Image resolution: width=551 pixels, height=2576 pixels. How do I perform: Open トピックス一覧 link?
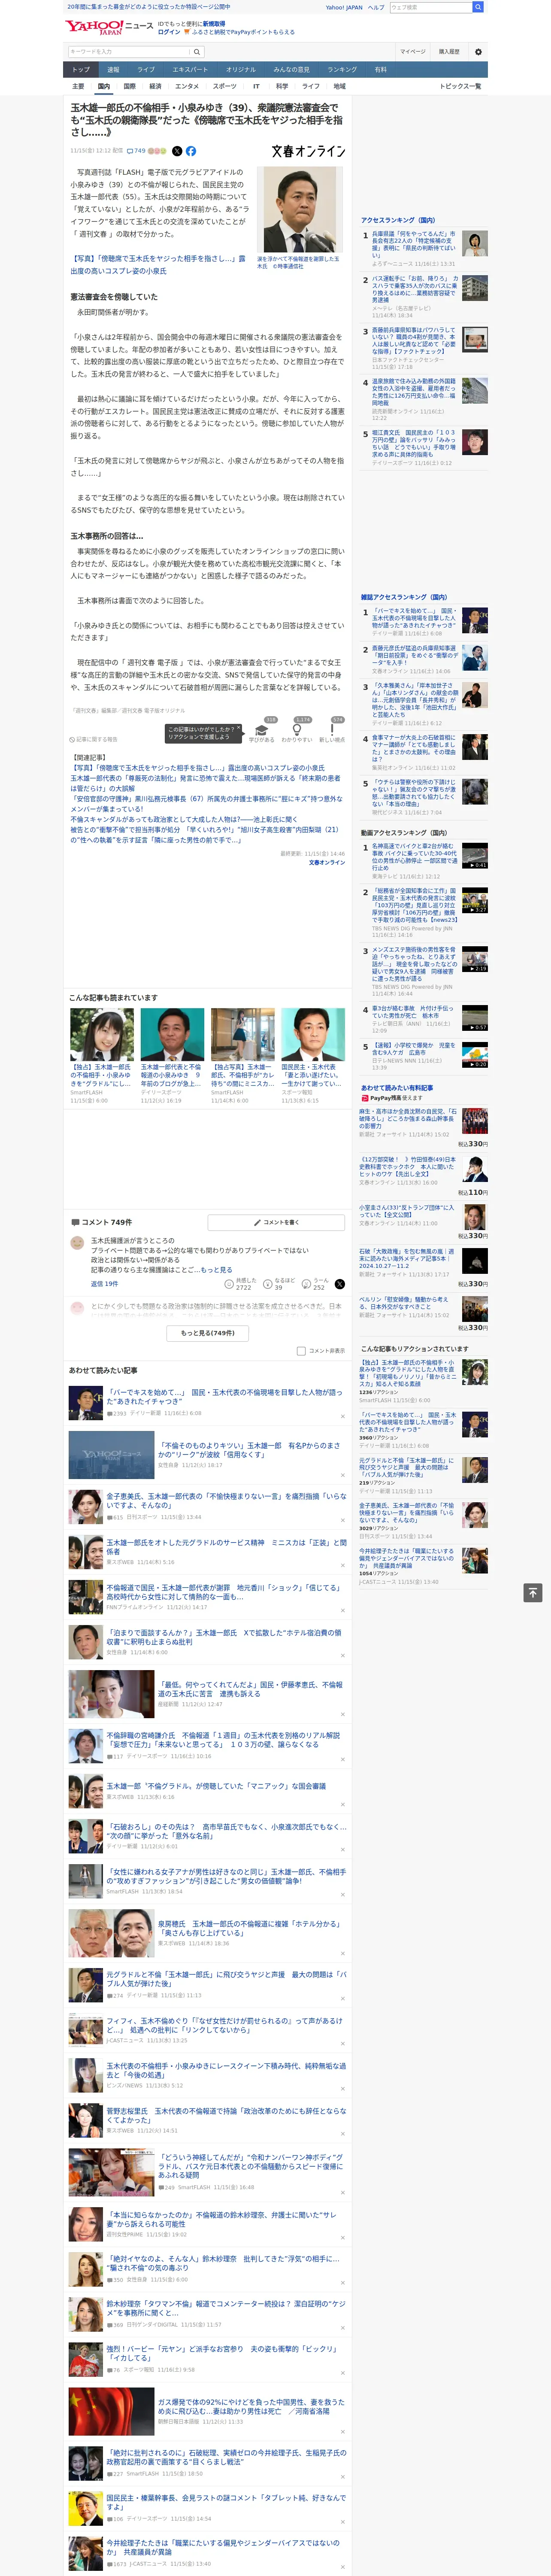coord(460,86)
